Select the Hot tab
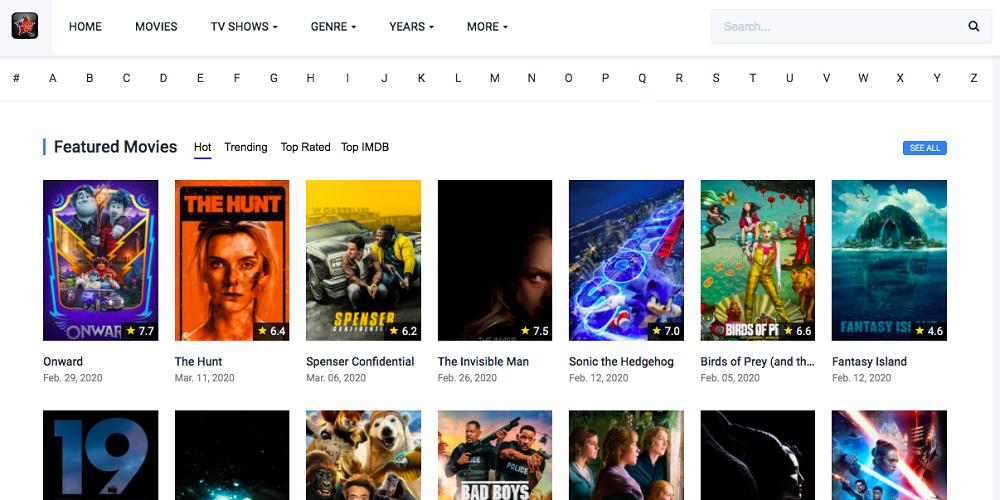Image resolution: width=1000 pixels, height=500 pixels. pyautogui.click(x=203, y=147)
